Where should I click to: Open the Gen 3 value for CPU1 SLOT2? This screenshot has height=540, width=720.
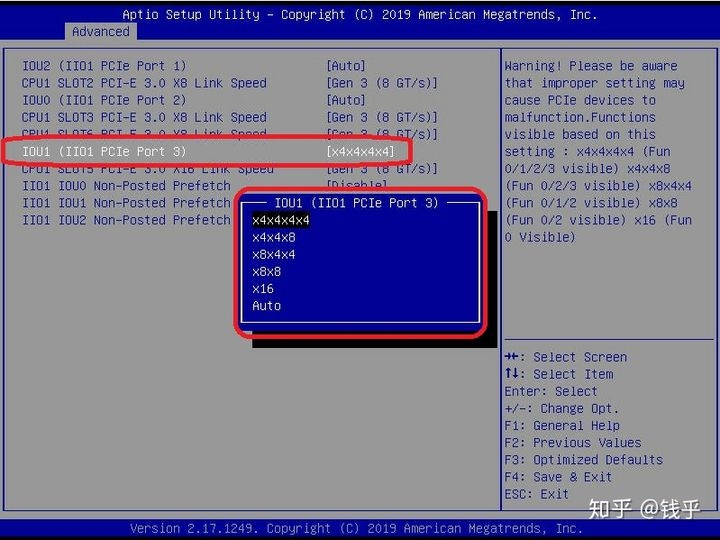click(x=382, y=83)
